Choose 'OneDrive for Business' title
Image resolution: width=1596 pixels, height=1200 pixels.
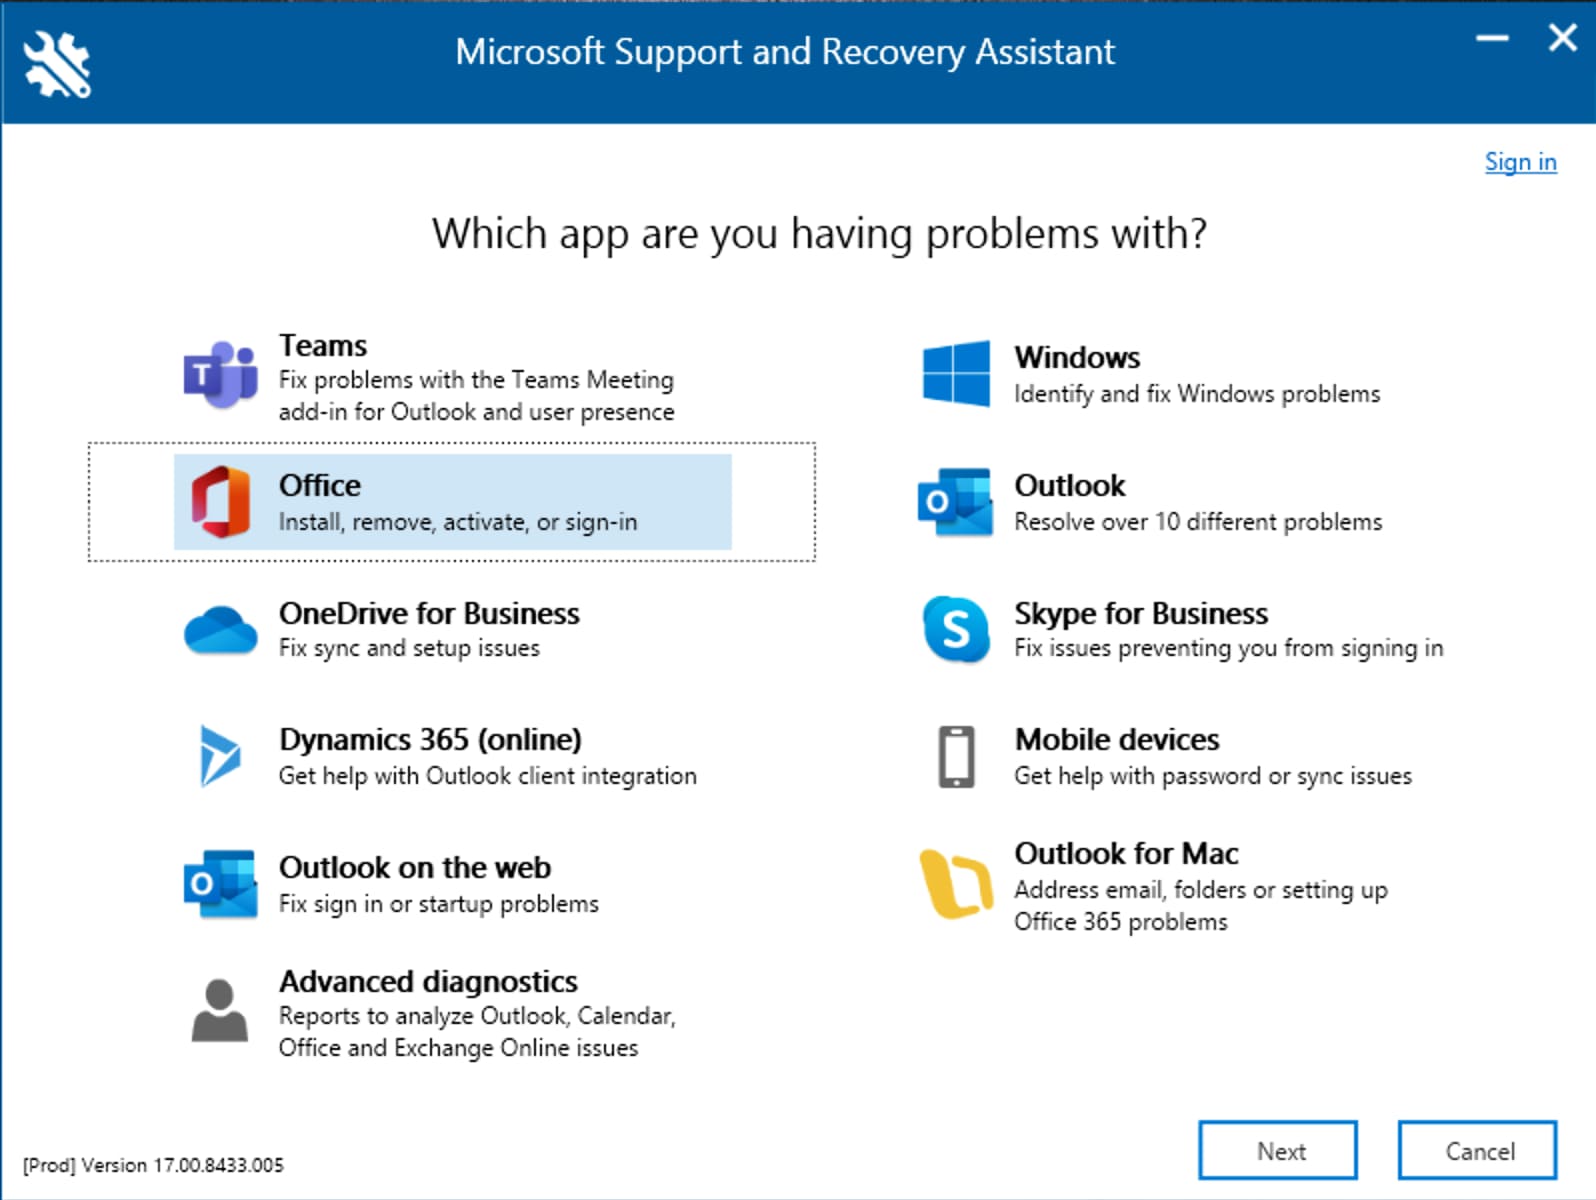tap(429, 613)
